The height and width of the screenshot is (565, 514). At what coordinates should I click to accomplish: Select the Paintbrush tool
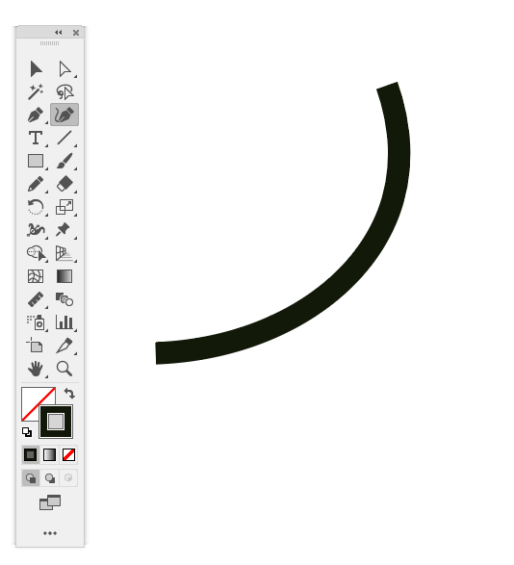coord(65,161)
